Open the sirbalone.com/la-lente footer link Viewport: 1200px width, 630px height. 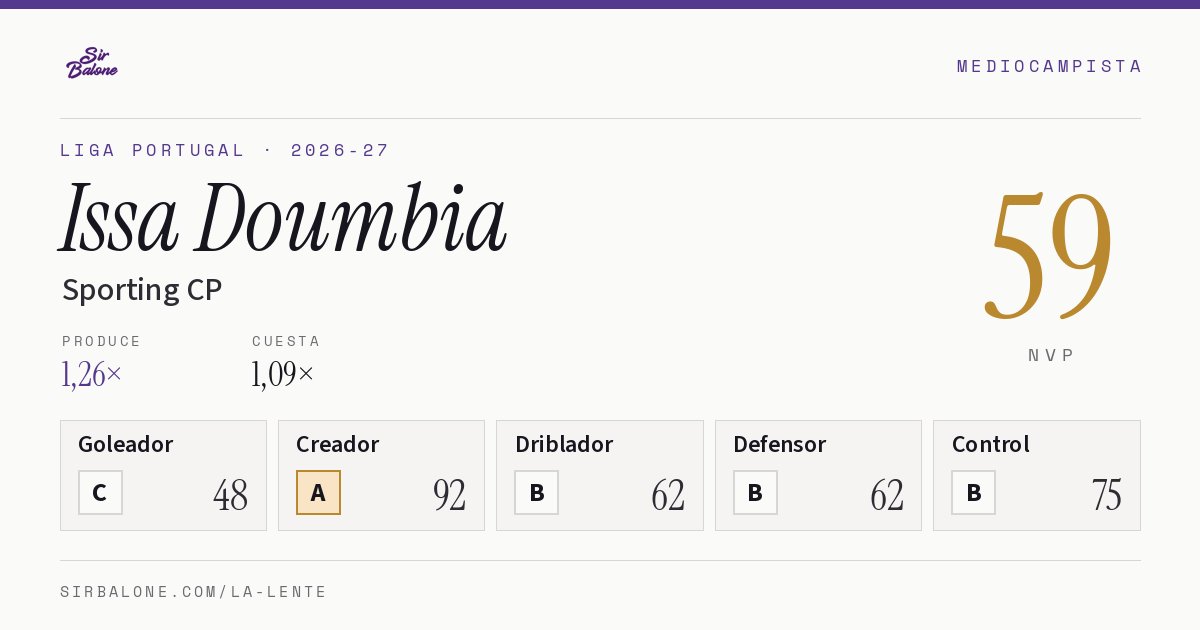(194, 592)
